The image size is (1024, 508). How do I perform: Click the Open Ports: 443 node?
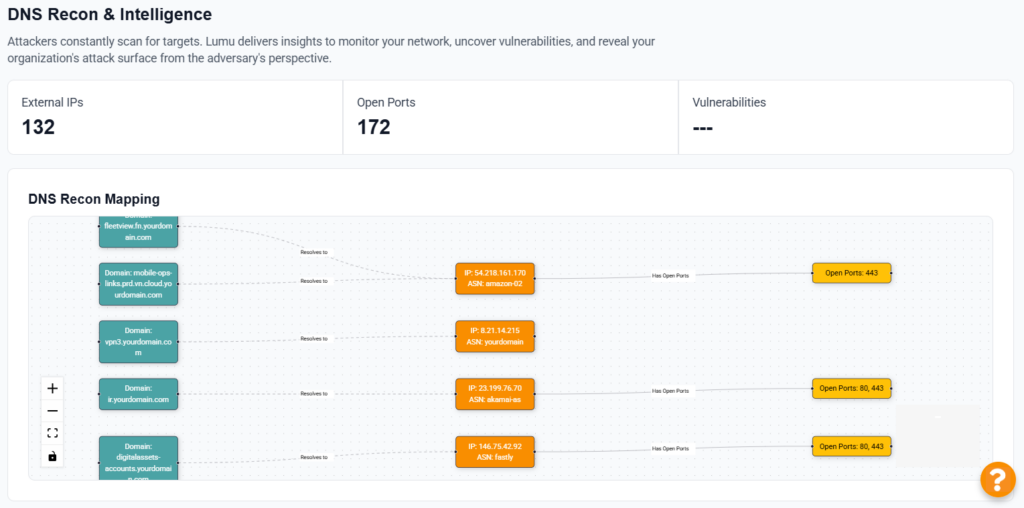pyautogui.click(x=851, y=272)
